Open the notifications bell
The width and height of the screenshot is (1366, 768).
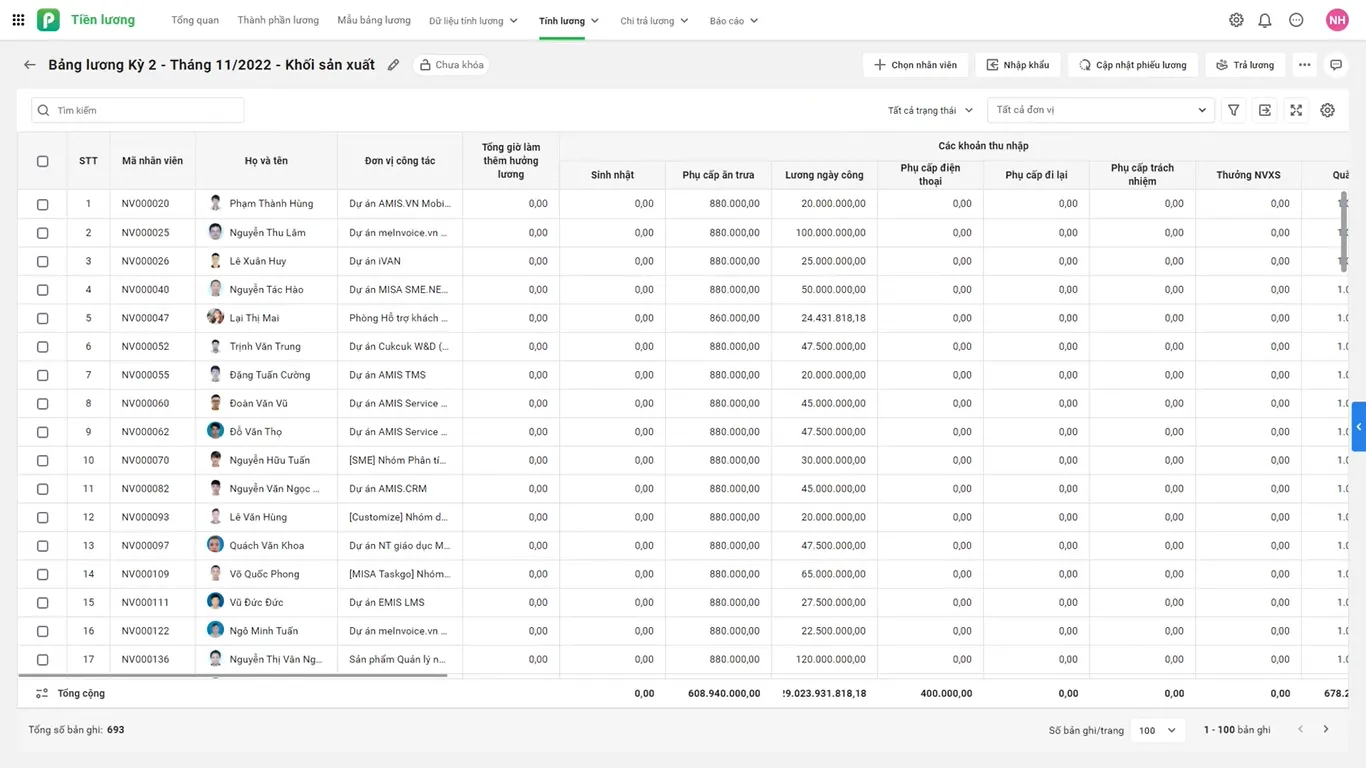click(x=1265, y=20)
